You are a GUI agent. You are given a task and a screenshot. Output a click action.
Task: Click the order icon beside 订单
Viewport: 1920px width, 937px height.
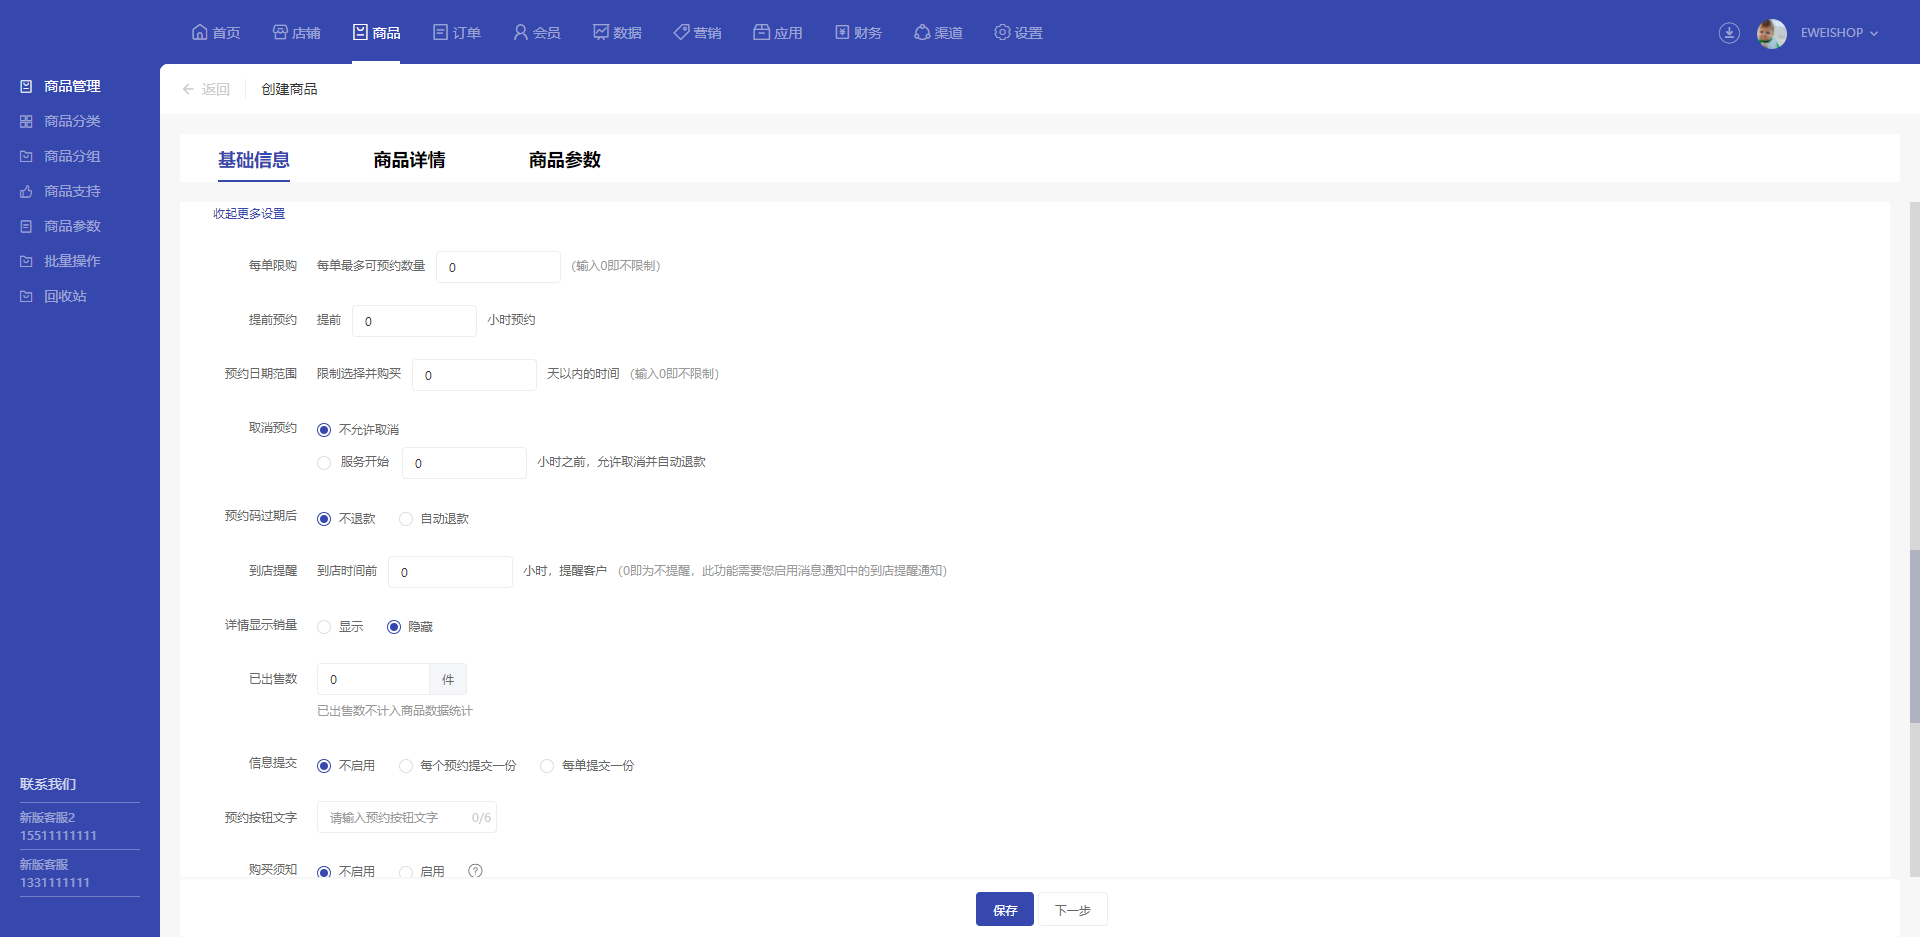click(440, 32)
